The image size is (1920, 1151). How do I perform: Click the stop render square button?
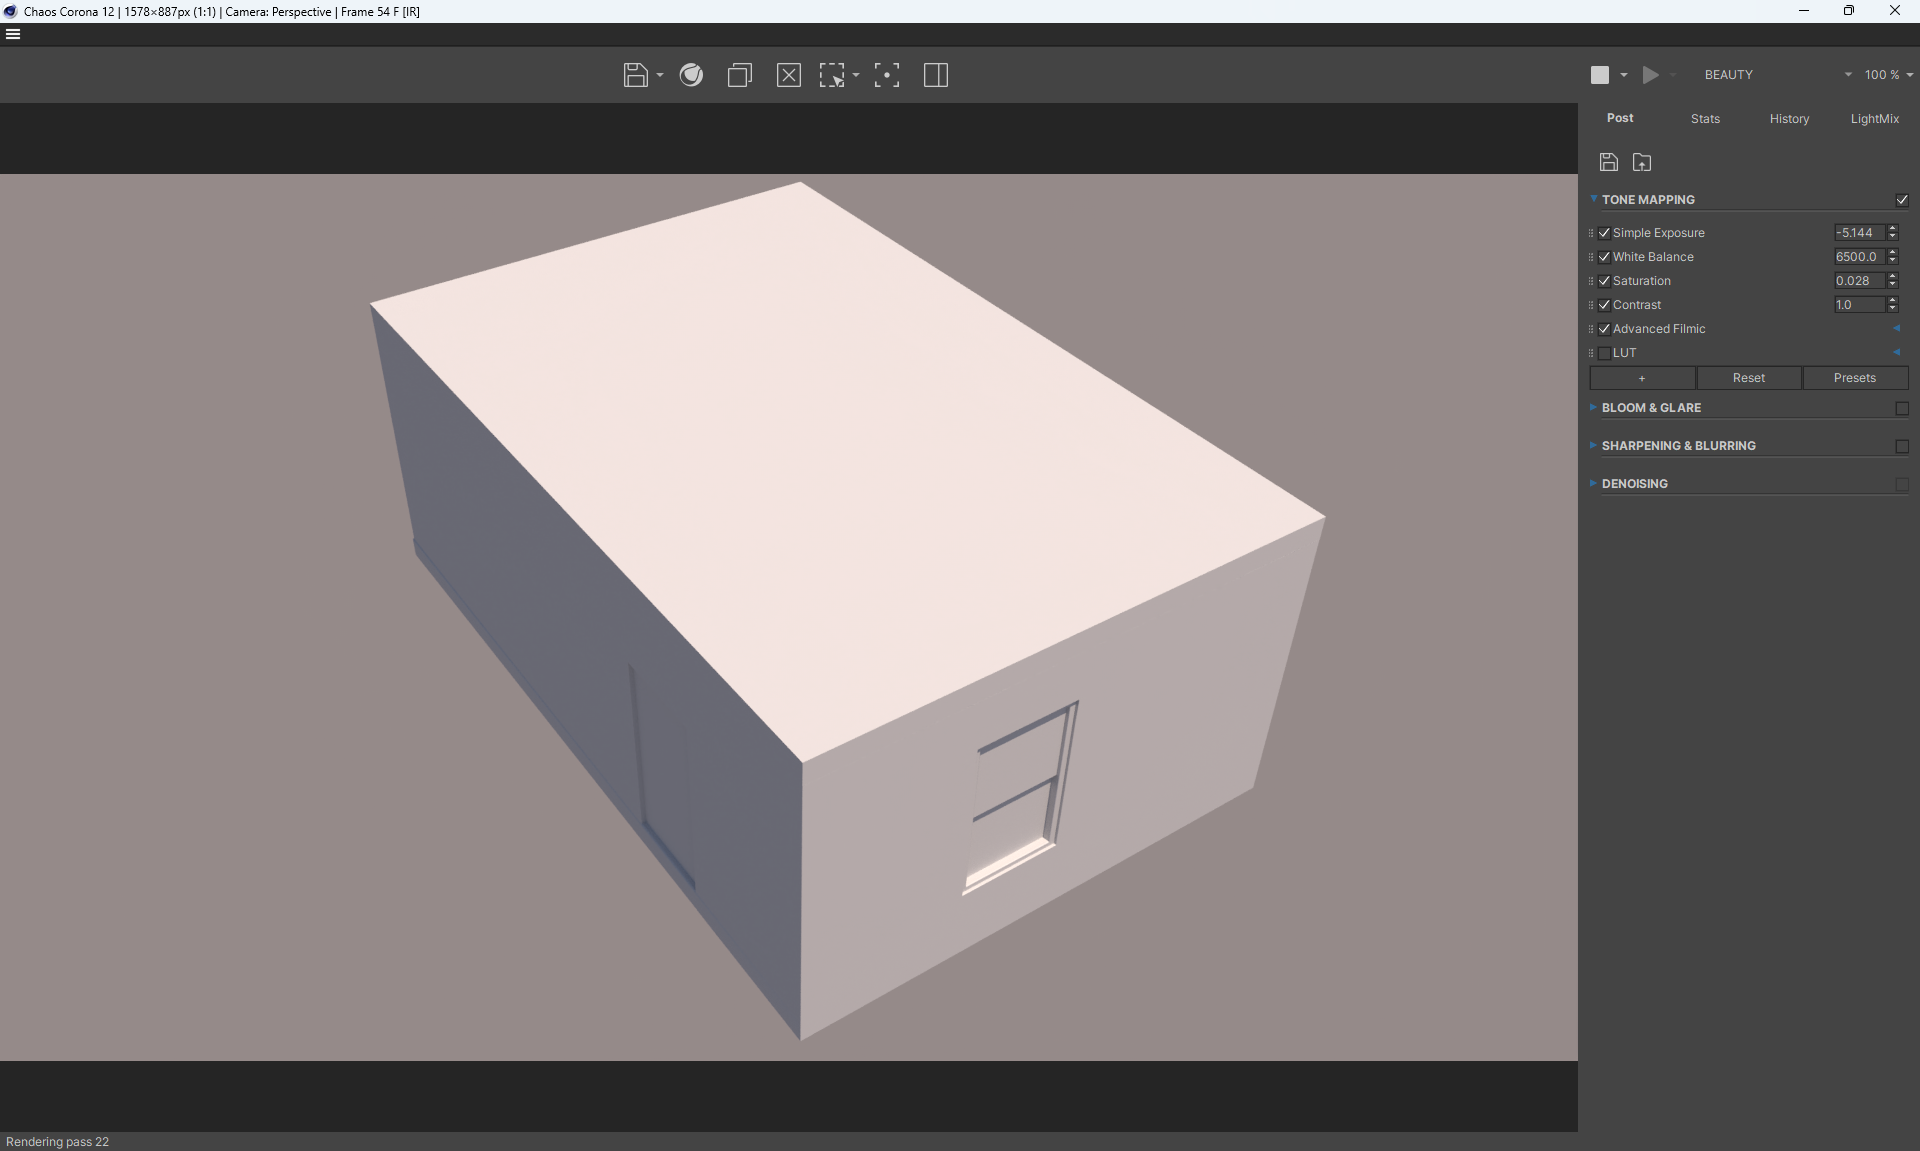click(x=1600, y=75)
